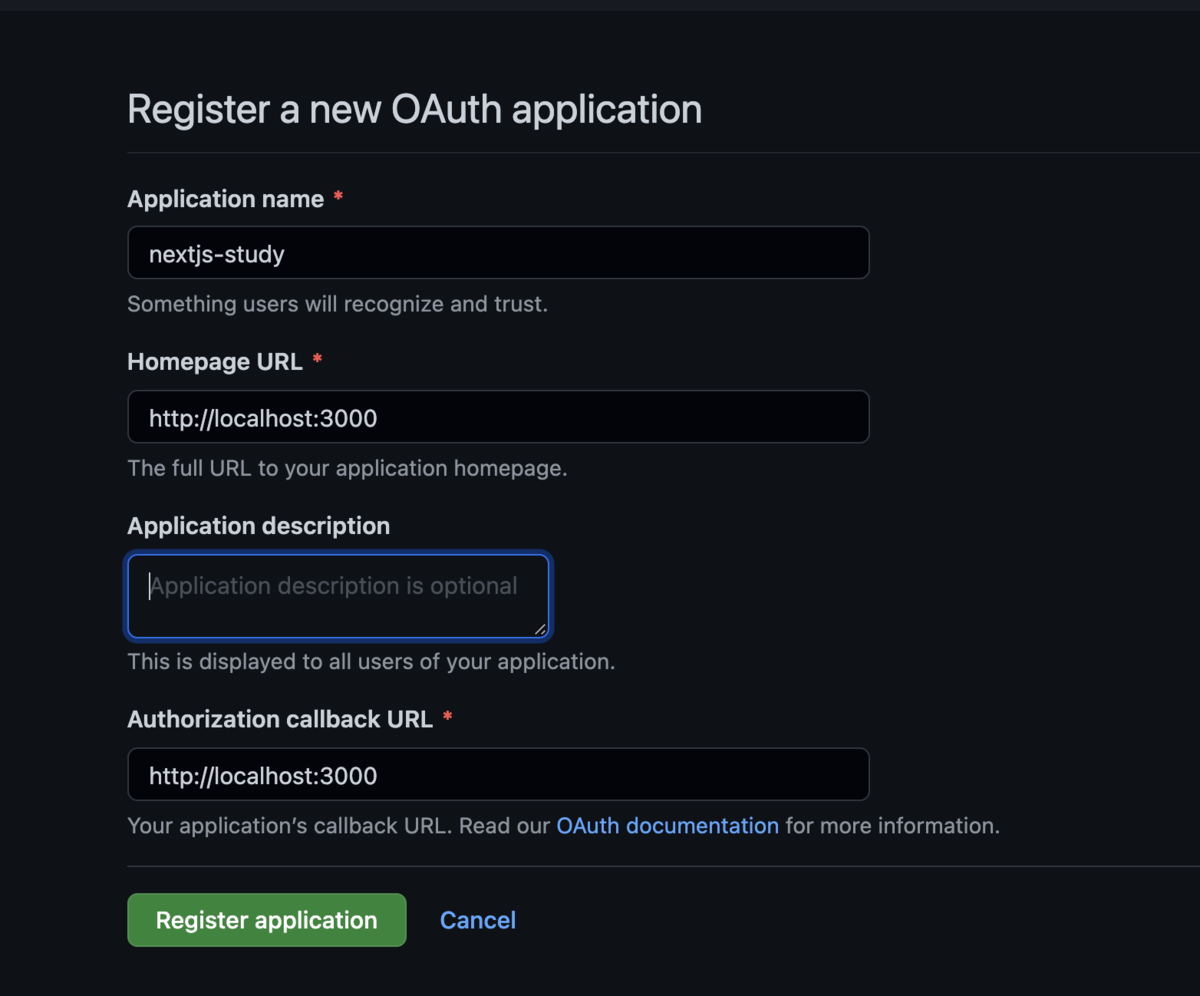Click the Application name input field
The height and width of the screenshot is (996, 1200).
point(498,253)
